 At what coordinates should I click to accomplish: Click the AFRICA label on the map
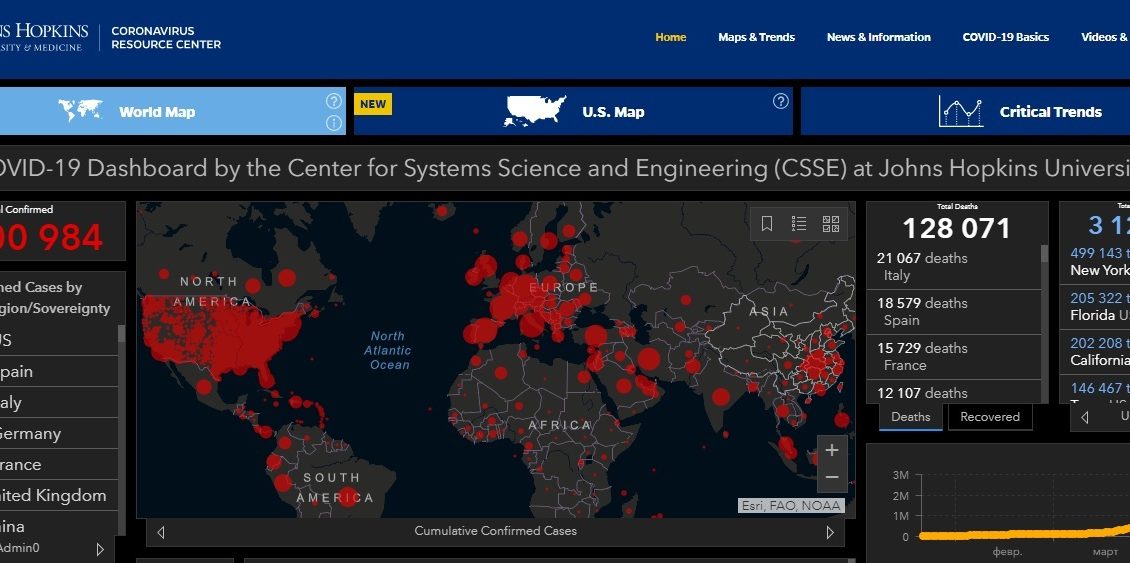pyautogui.click(x=560, y=425)
